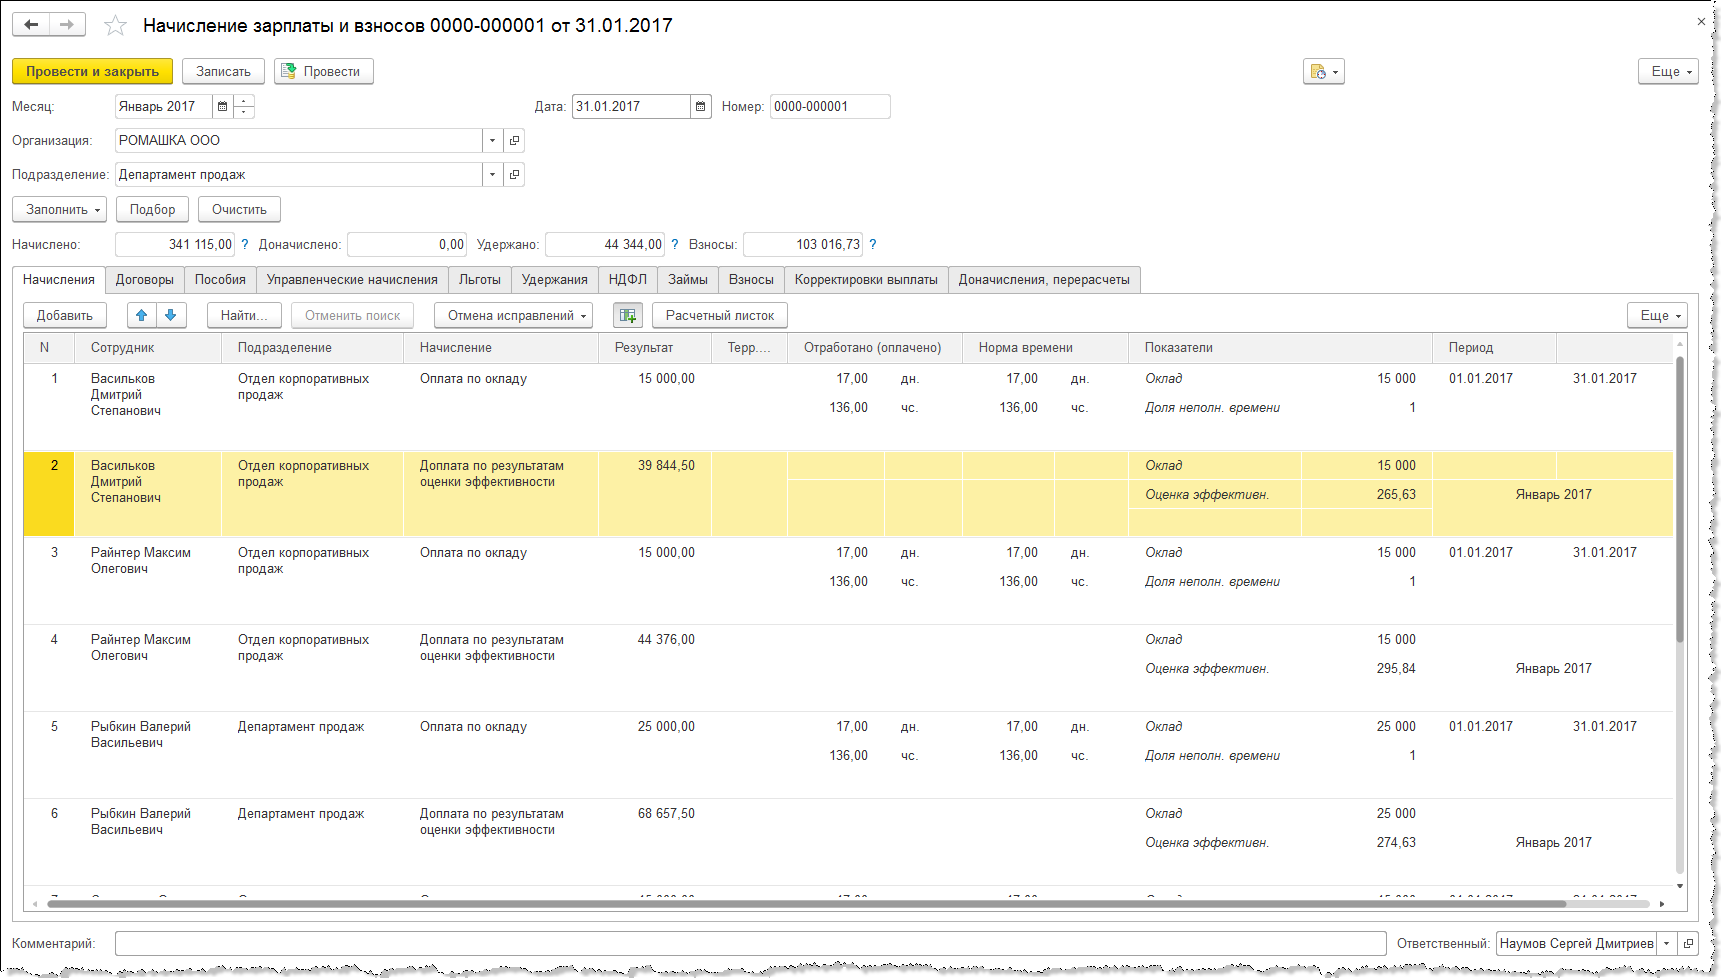
Task: Move row down with blue arrow
Action: pos(171,315)
